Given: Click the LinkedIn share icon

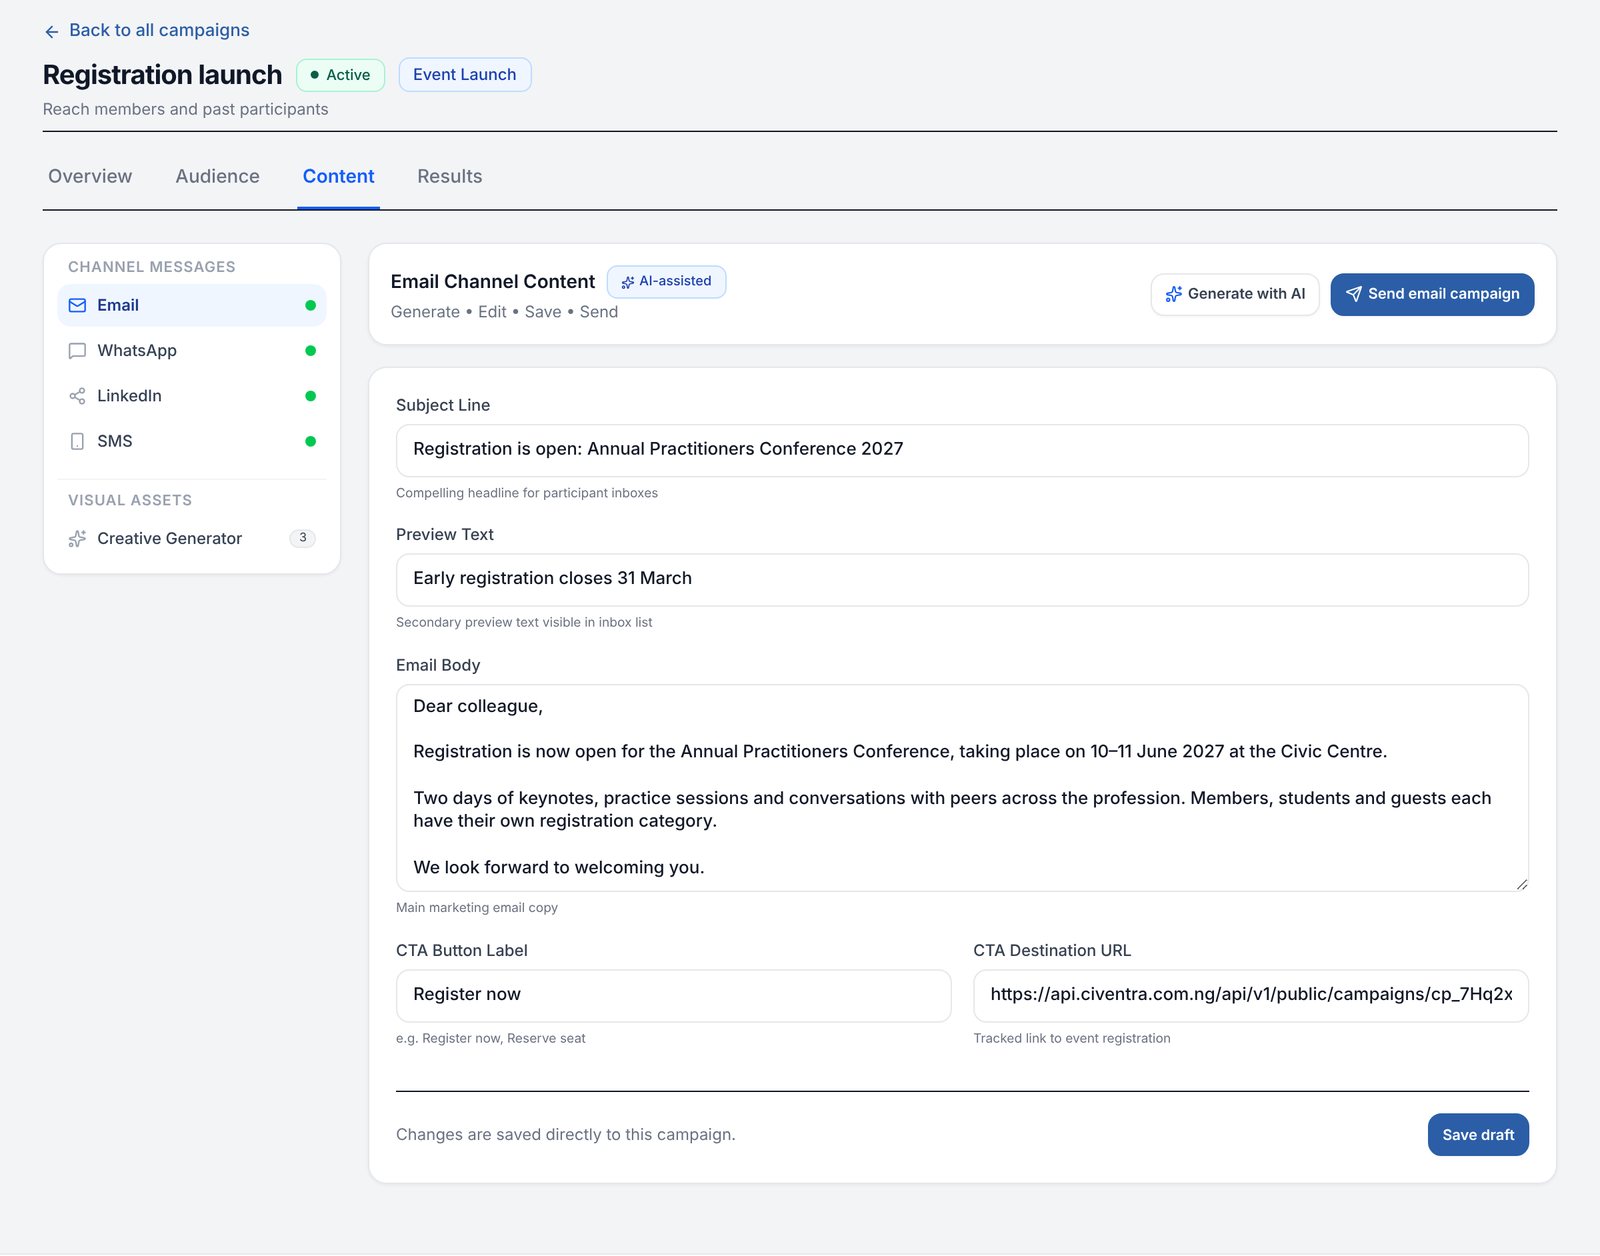Looking at the screenshot, I should coord(77,396).
